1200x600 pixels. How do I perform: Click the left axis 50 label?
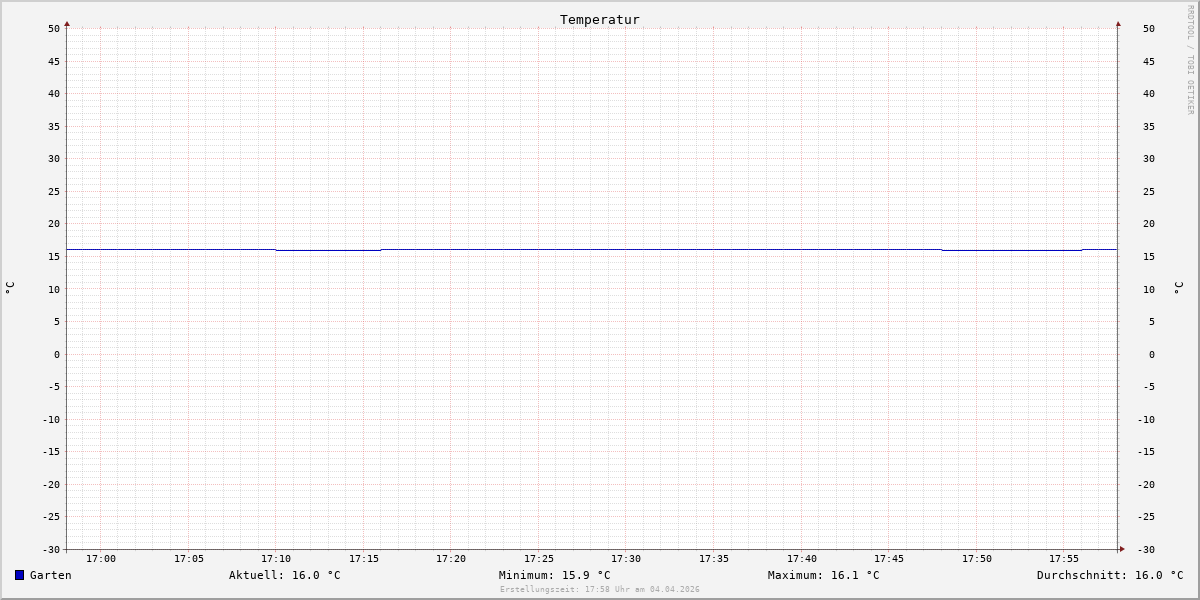54,28
